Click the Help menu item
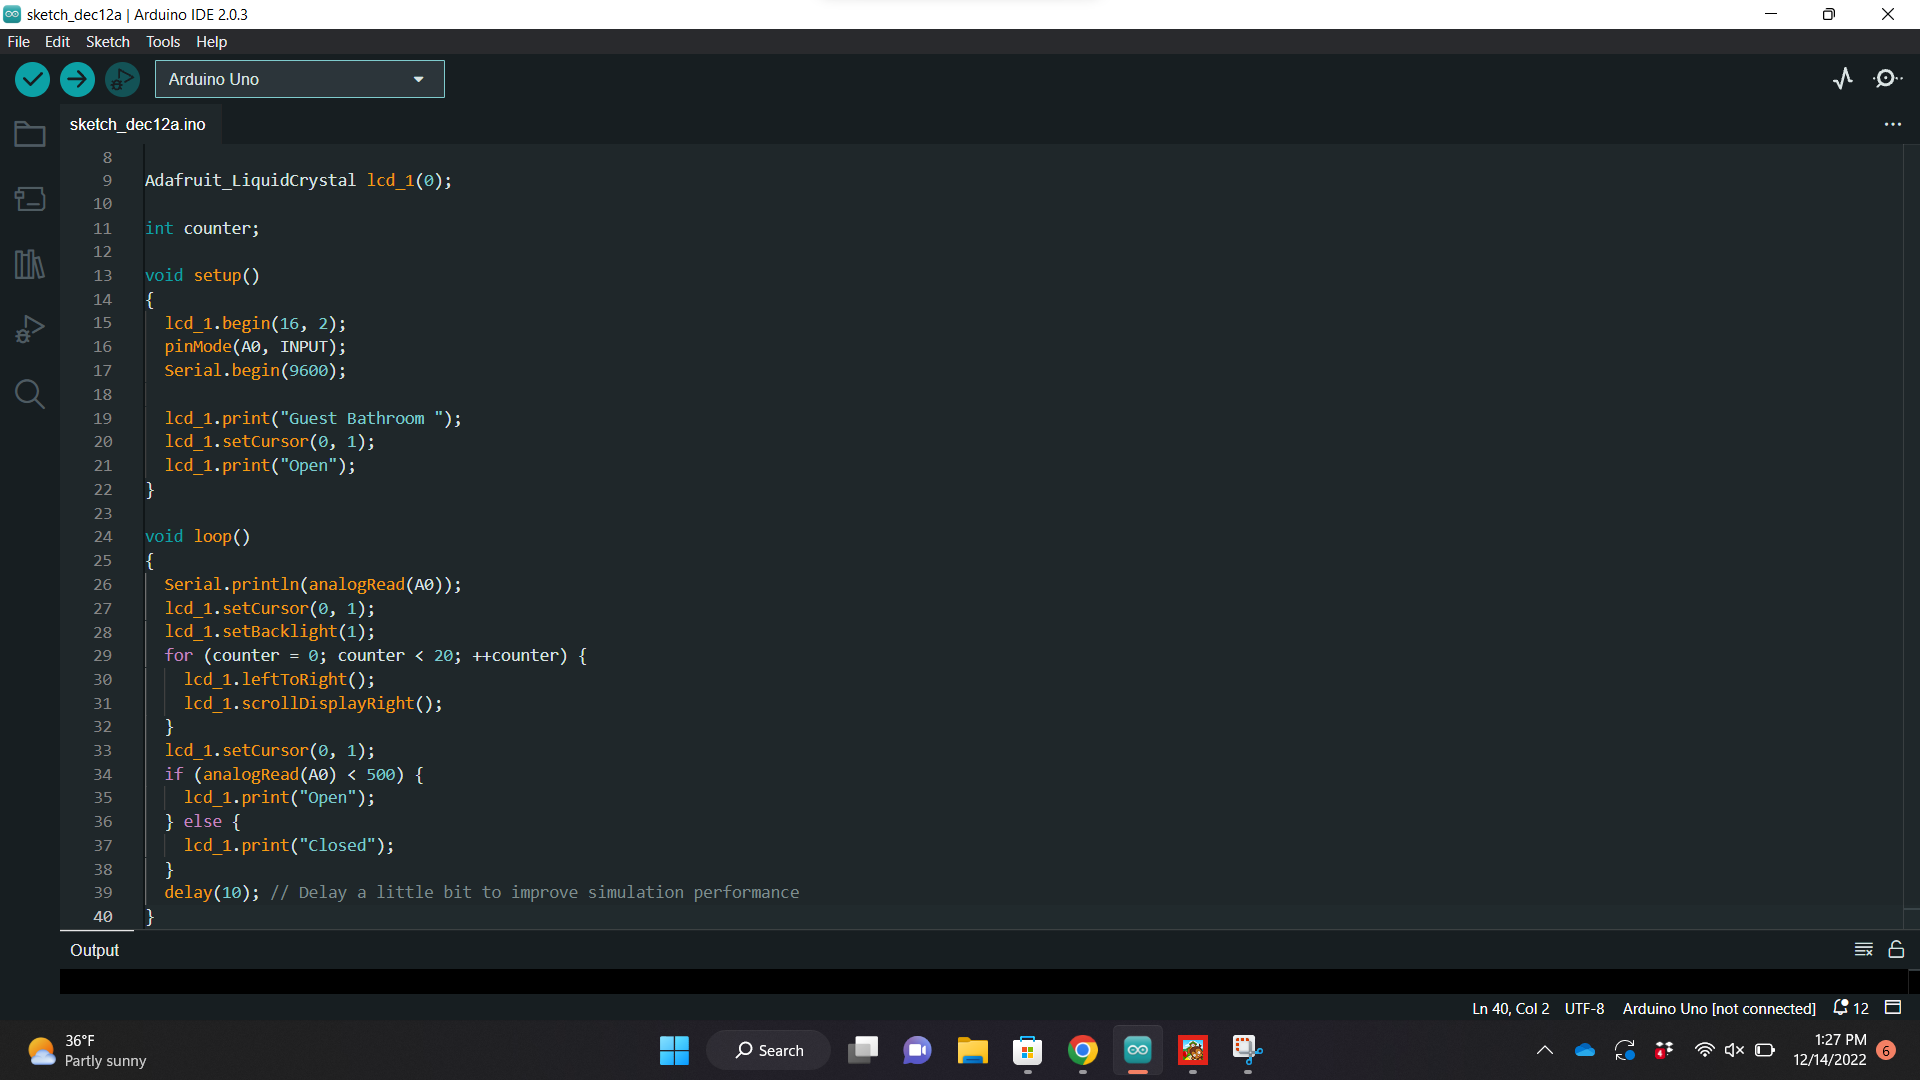This screenshot has height=1080, width=1920. pyautogui.click(x=211, y=41)
